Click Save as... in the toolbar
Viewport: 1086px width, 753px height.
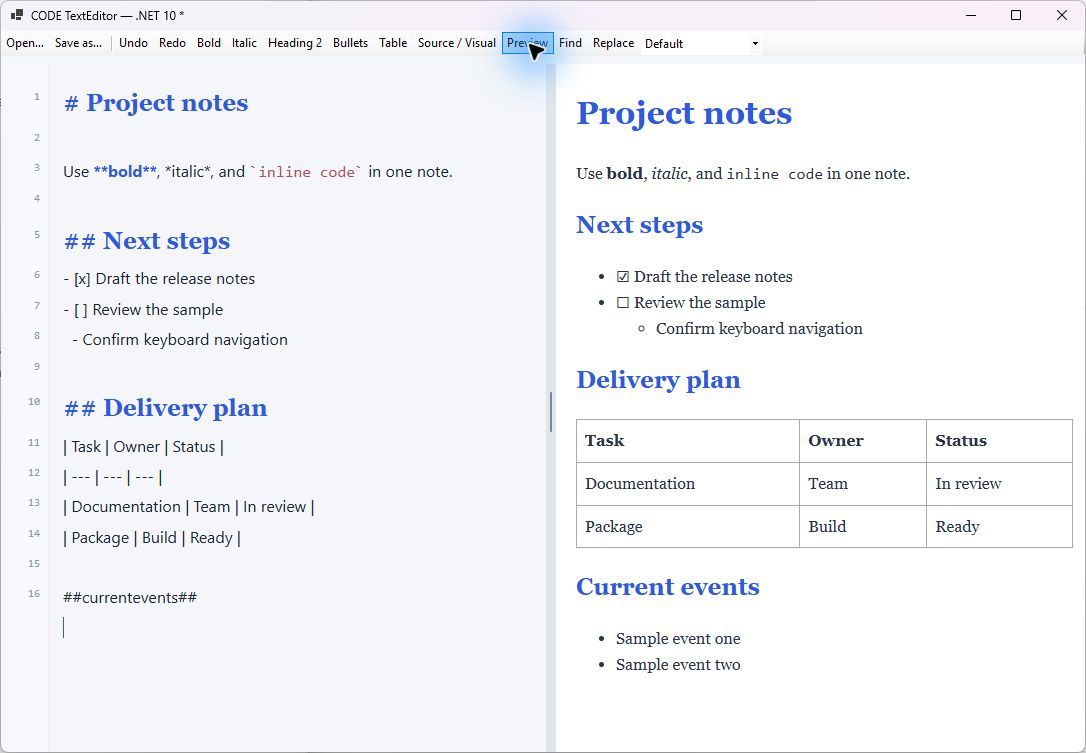(x=78, y=43)
